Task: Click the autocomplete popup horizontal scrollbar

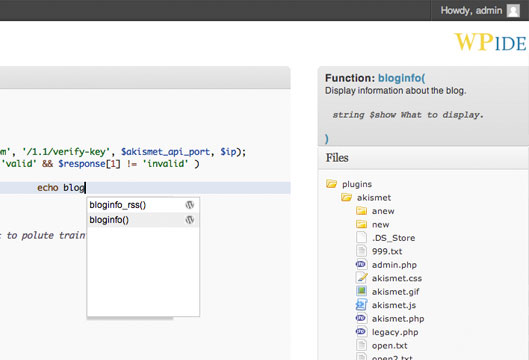Action: [130, 318]
